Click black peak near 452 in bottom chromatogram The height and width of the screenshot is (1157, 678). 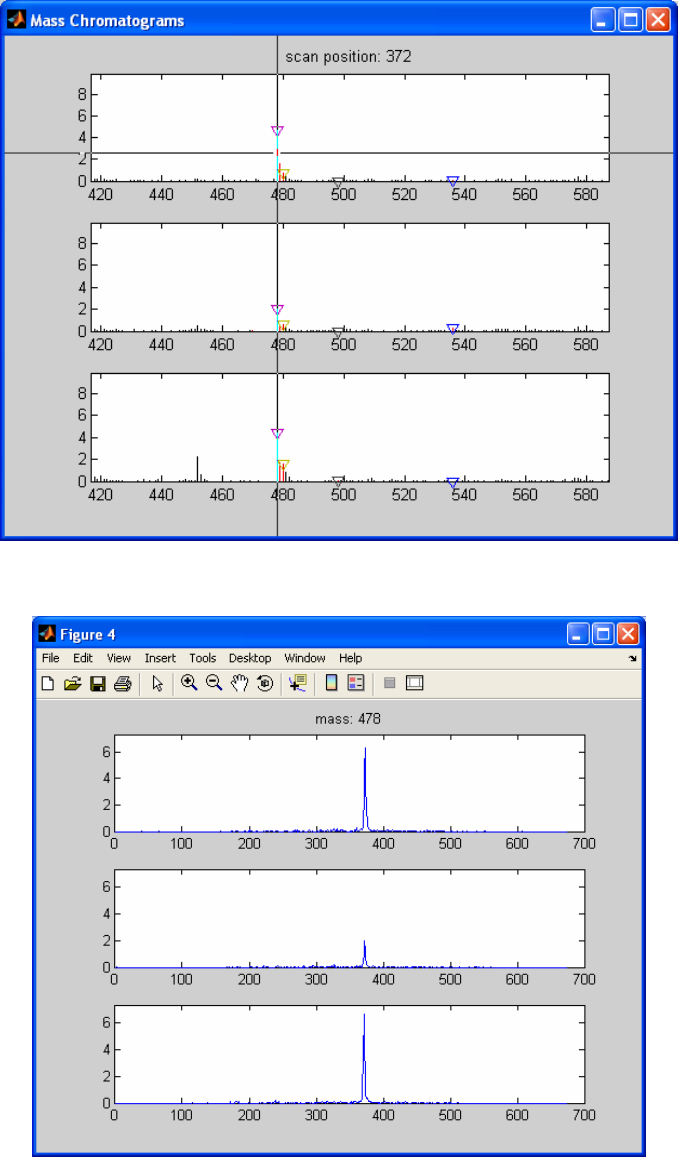pos(198,469)
